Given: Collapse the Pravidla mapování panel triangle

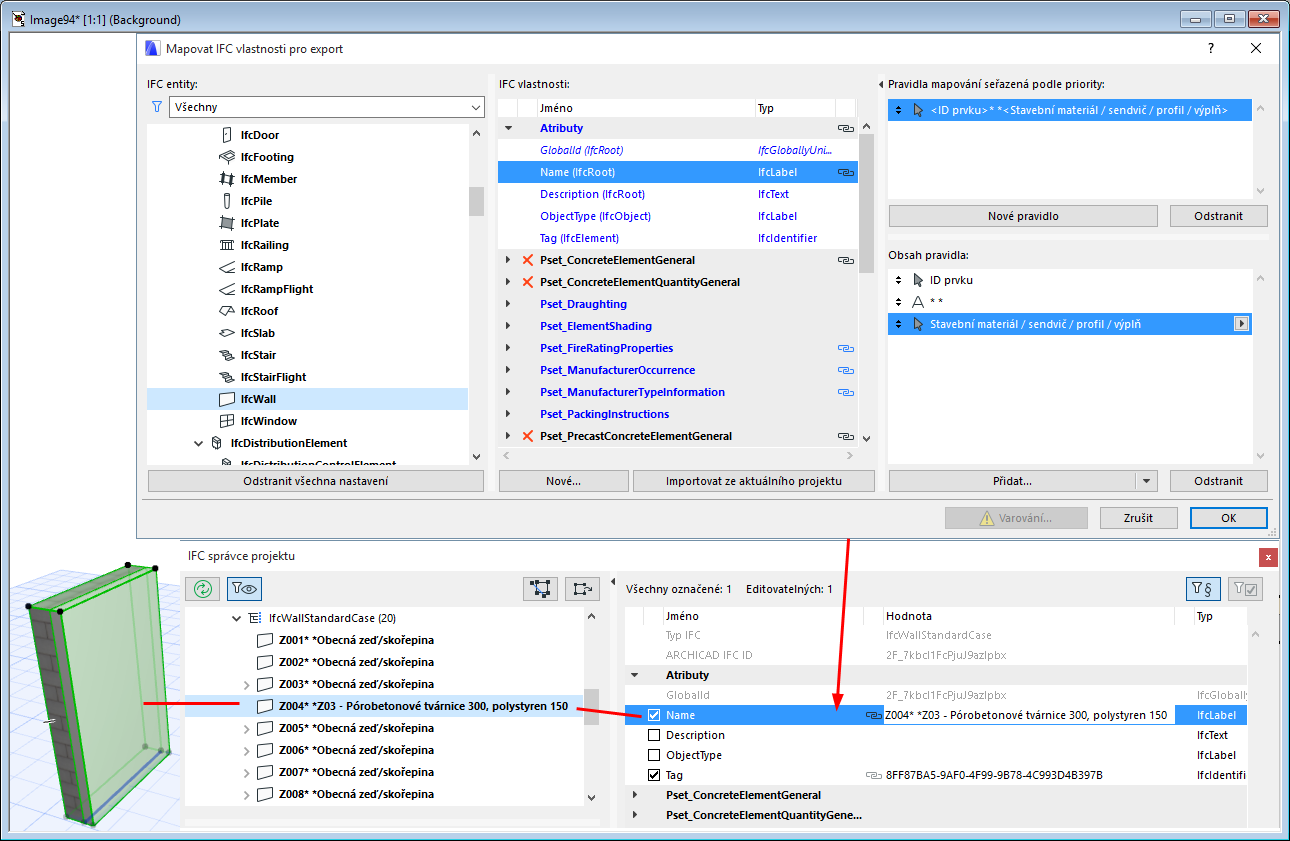Looking at the screenshot, I should [881, 84].
